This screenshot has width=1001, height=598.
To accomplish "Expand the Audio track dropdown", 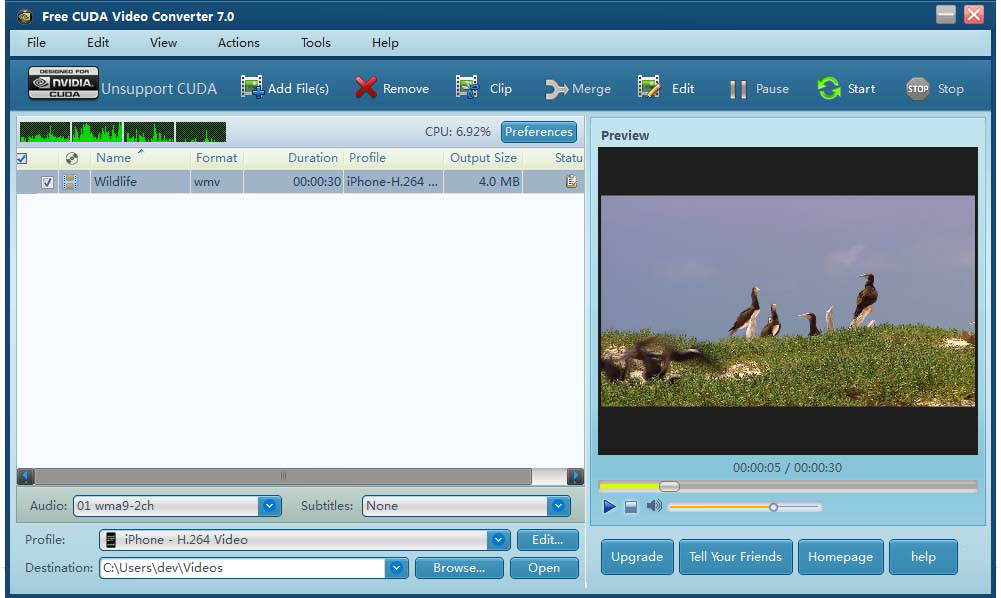I will tap(269, 506).
